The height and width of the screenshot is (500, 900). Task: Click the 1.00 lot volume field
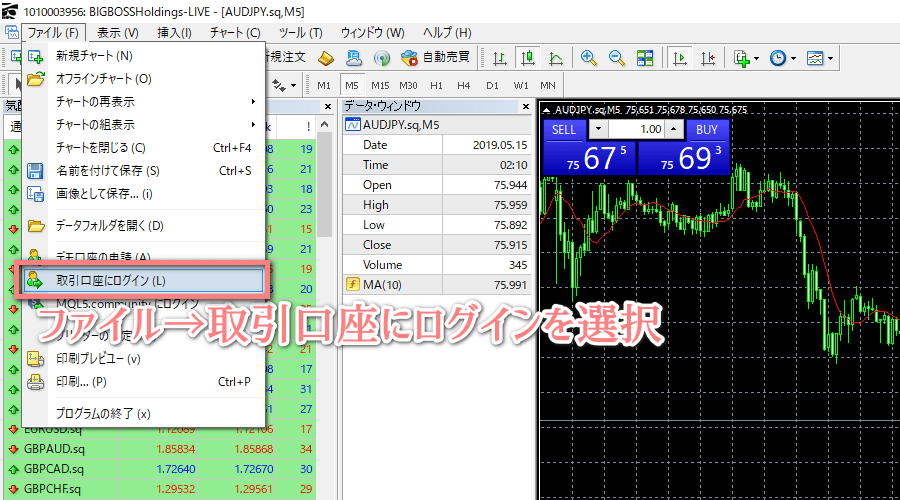(x=637, y=129)
